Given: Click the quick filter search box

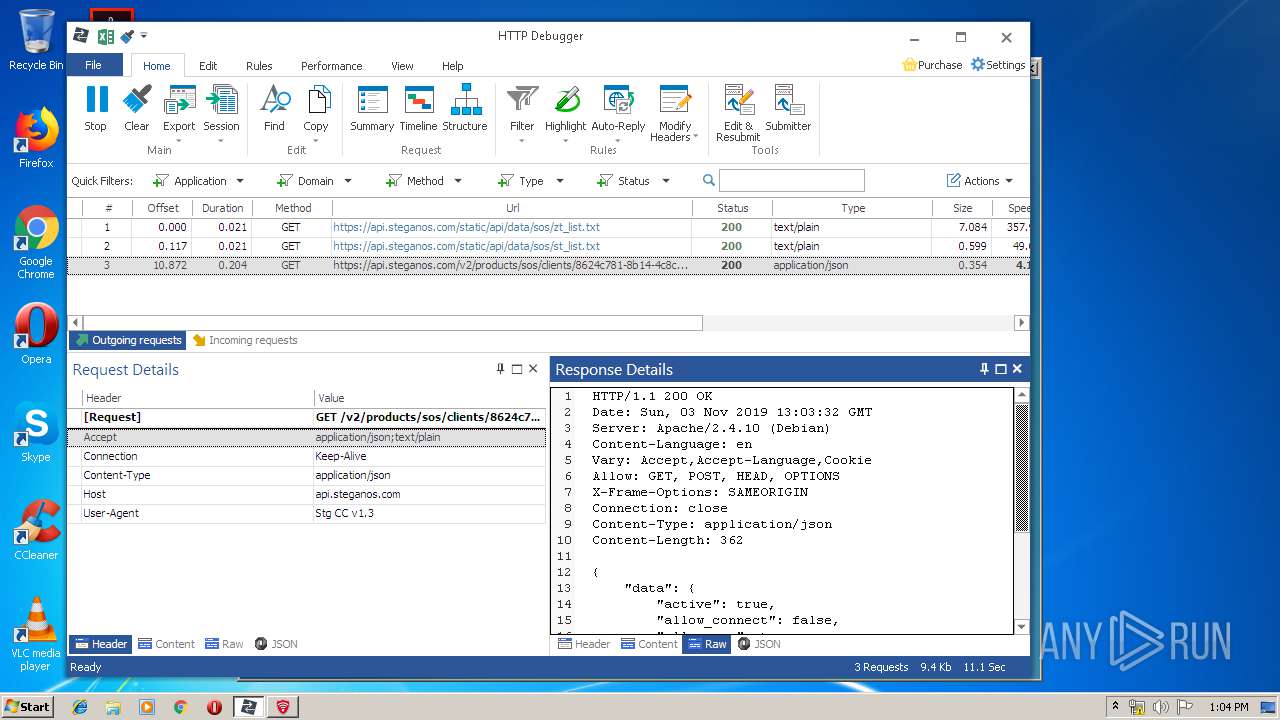Looking at the screenshot, I should tap(792, 181).
